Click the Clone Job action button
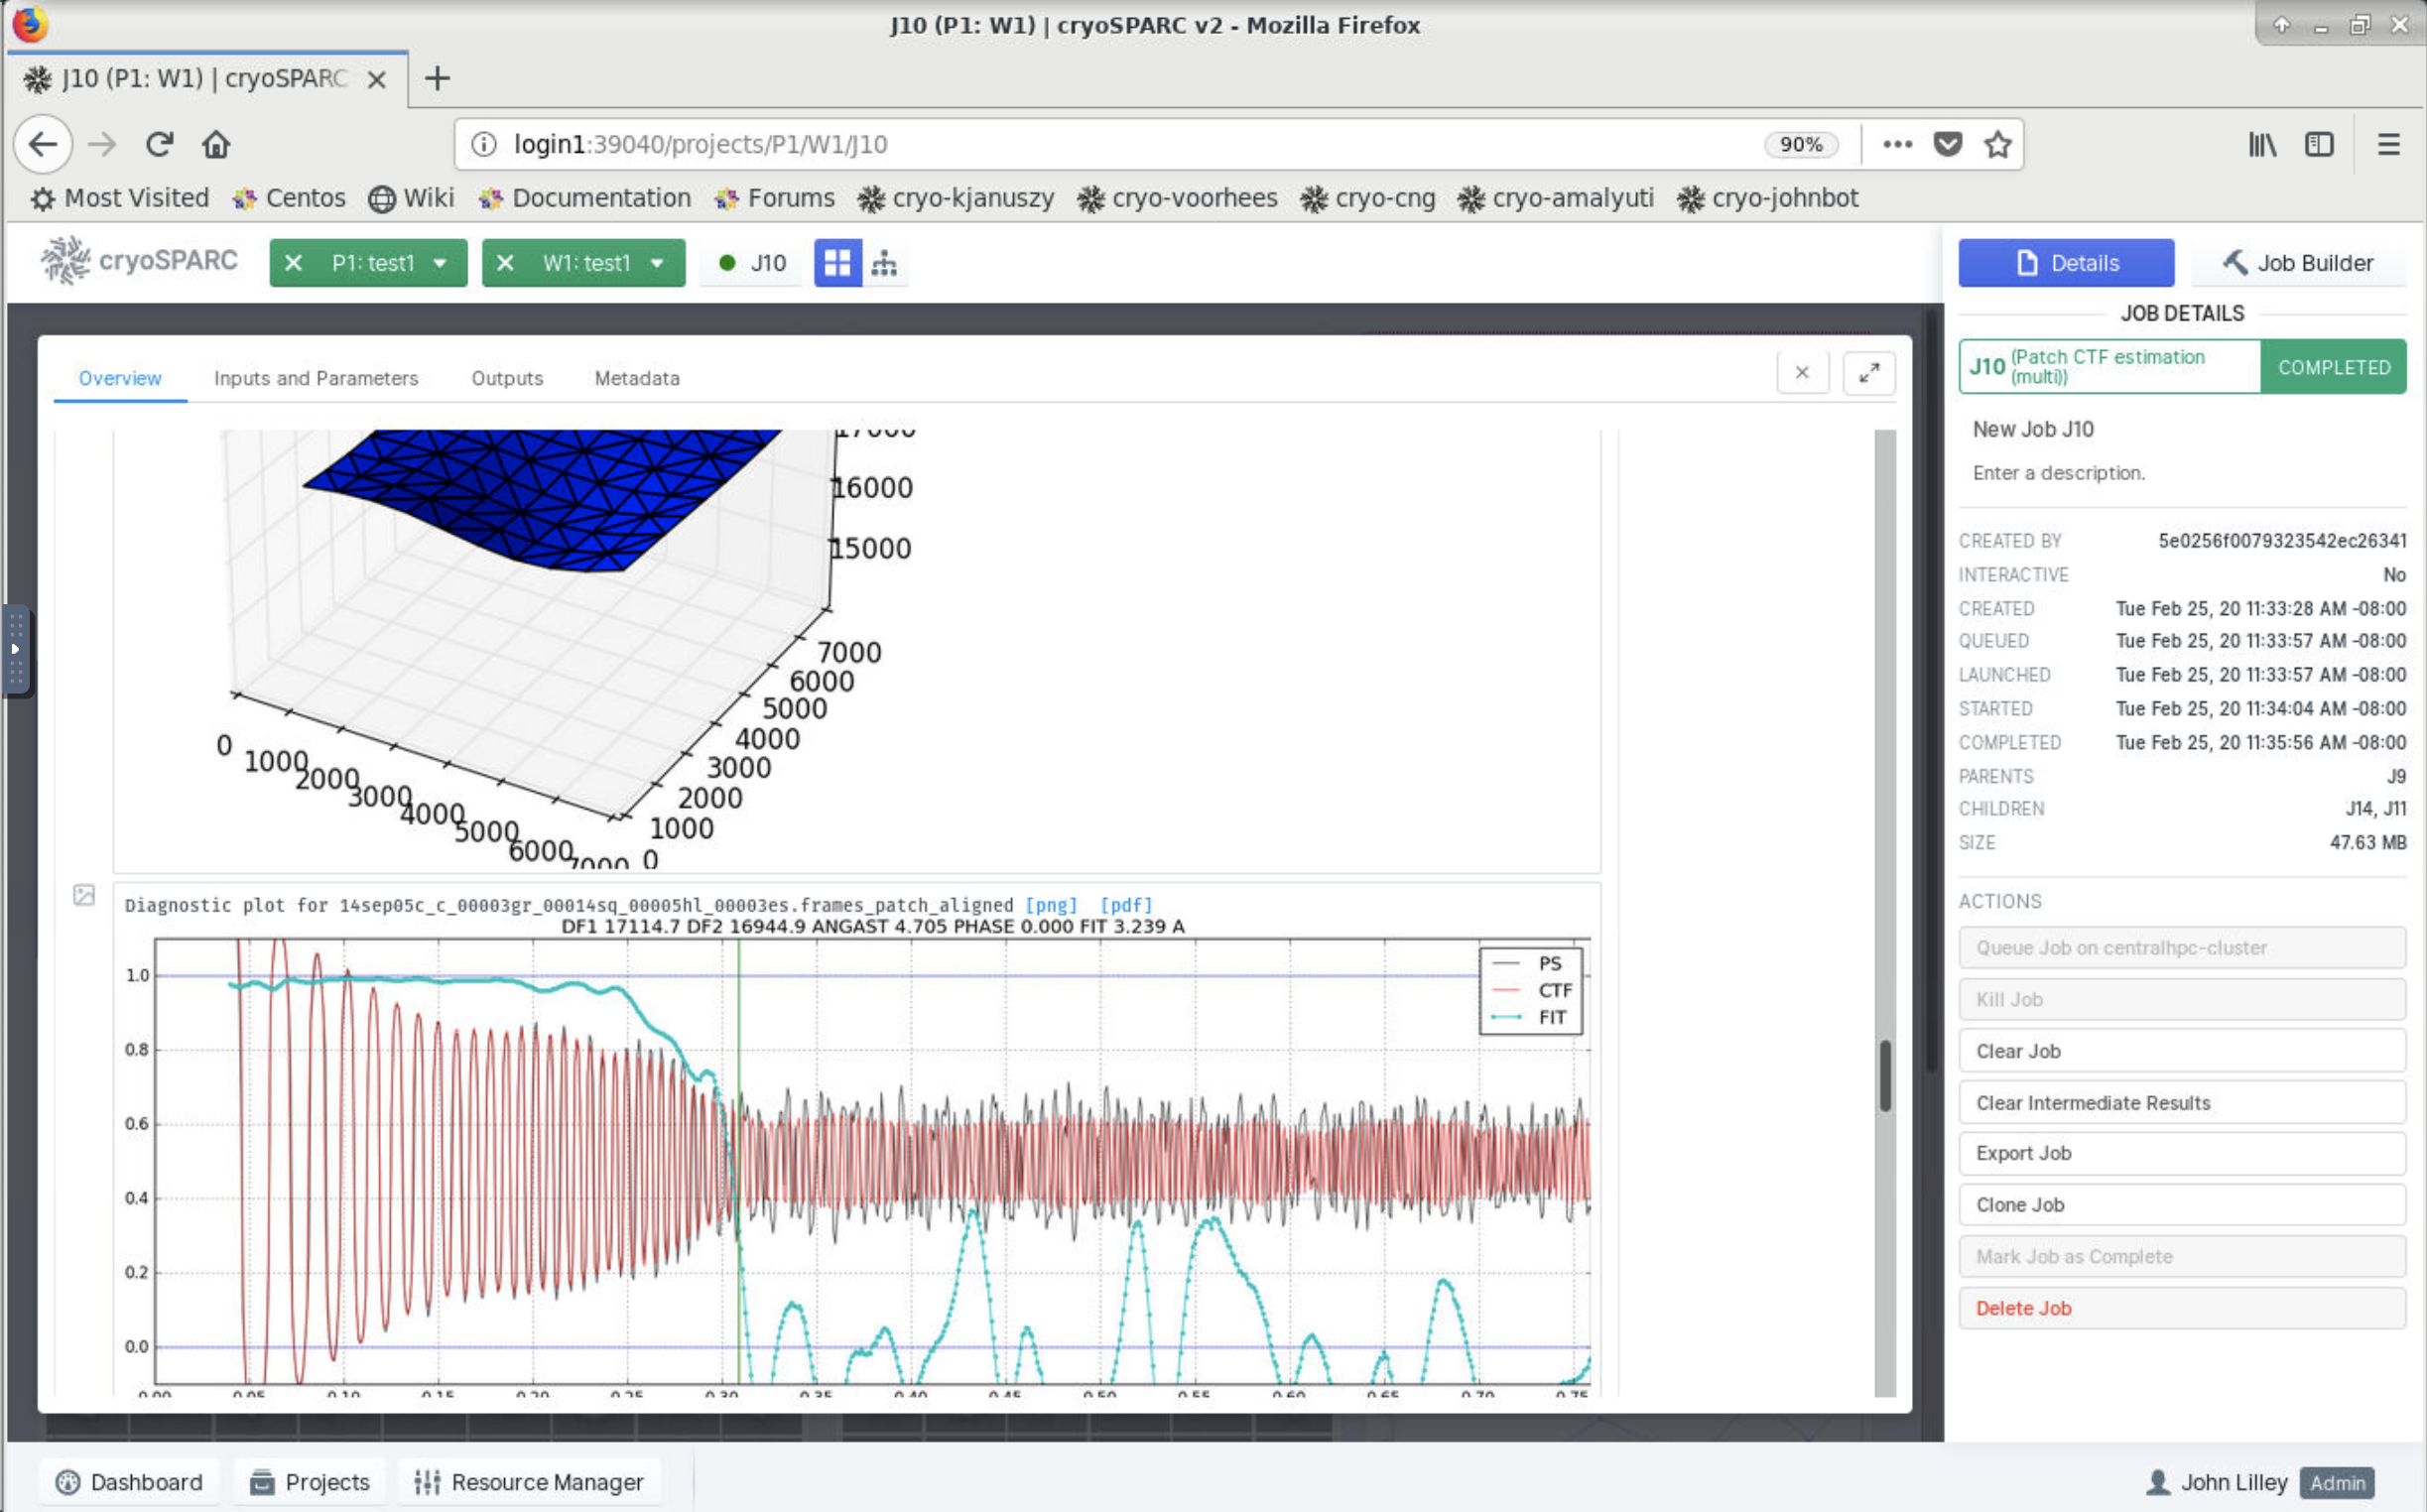2427x1512 pixels. tap(2181, 1204)
